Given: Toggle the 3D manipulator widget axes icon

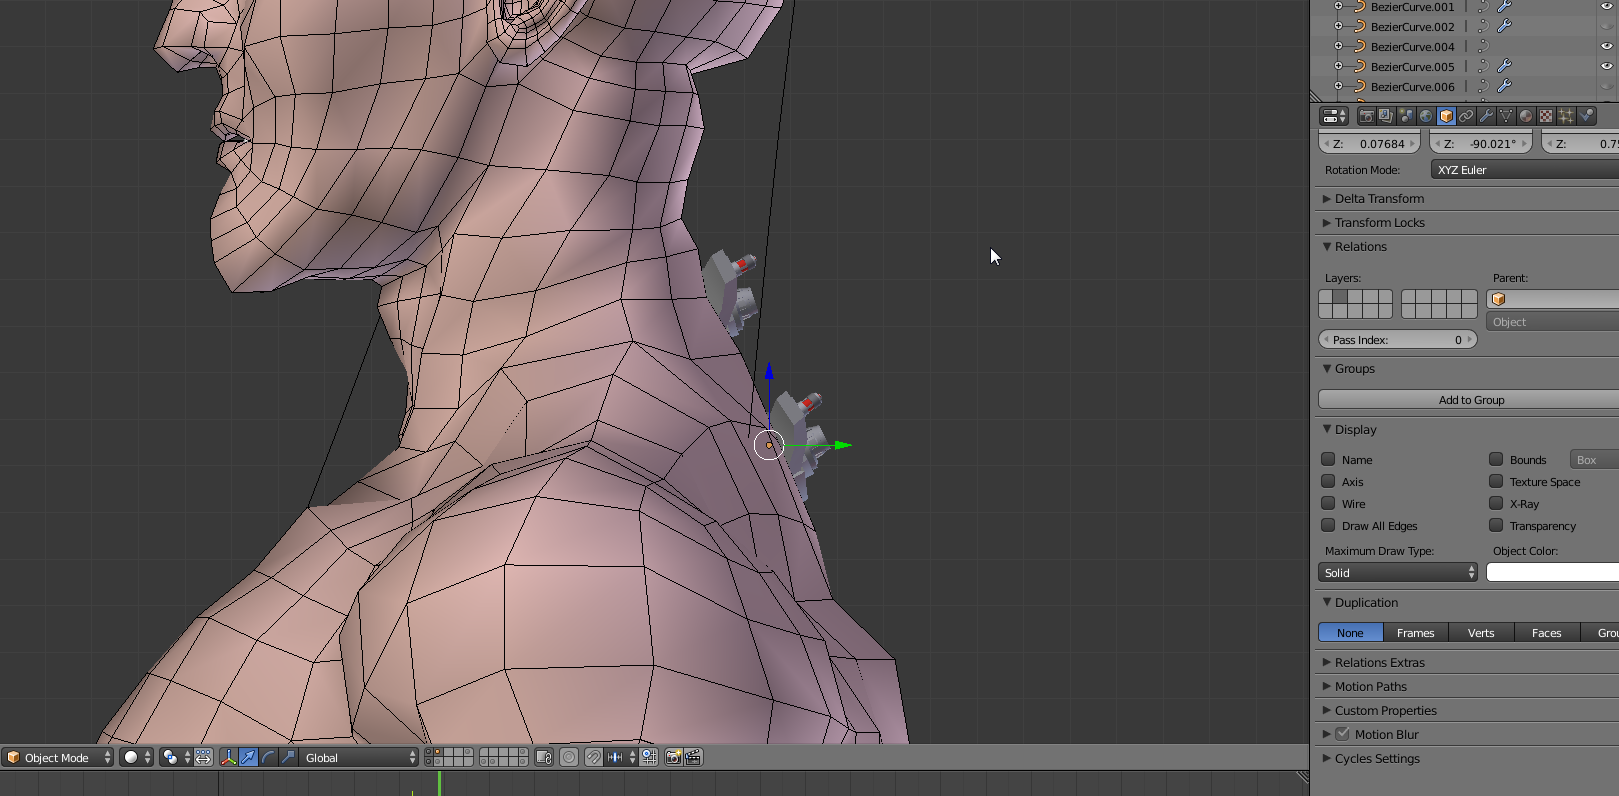Looking at the screenshot, I should [x=228, y=757].
